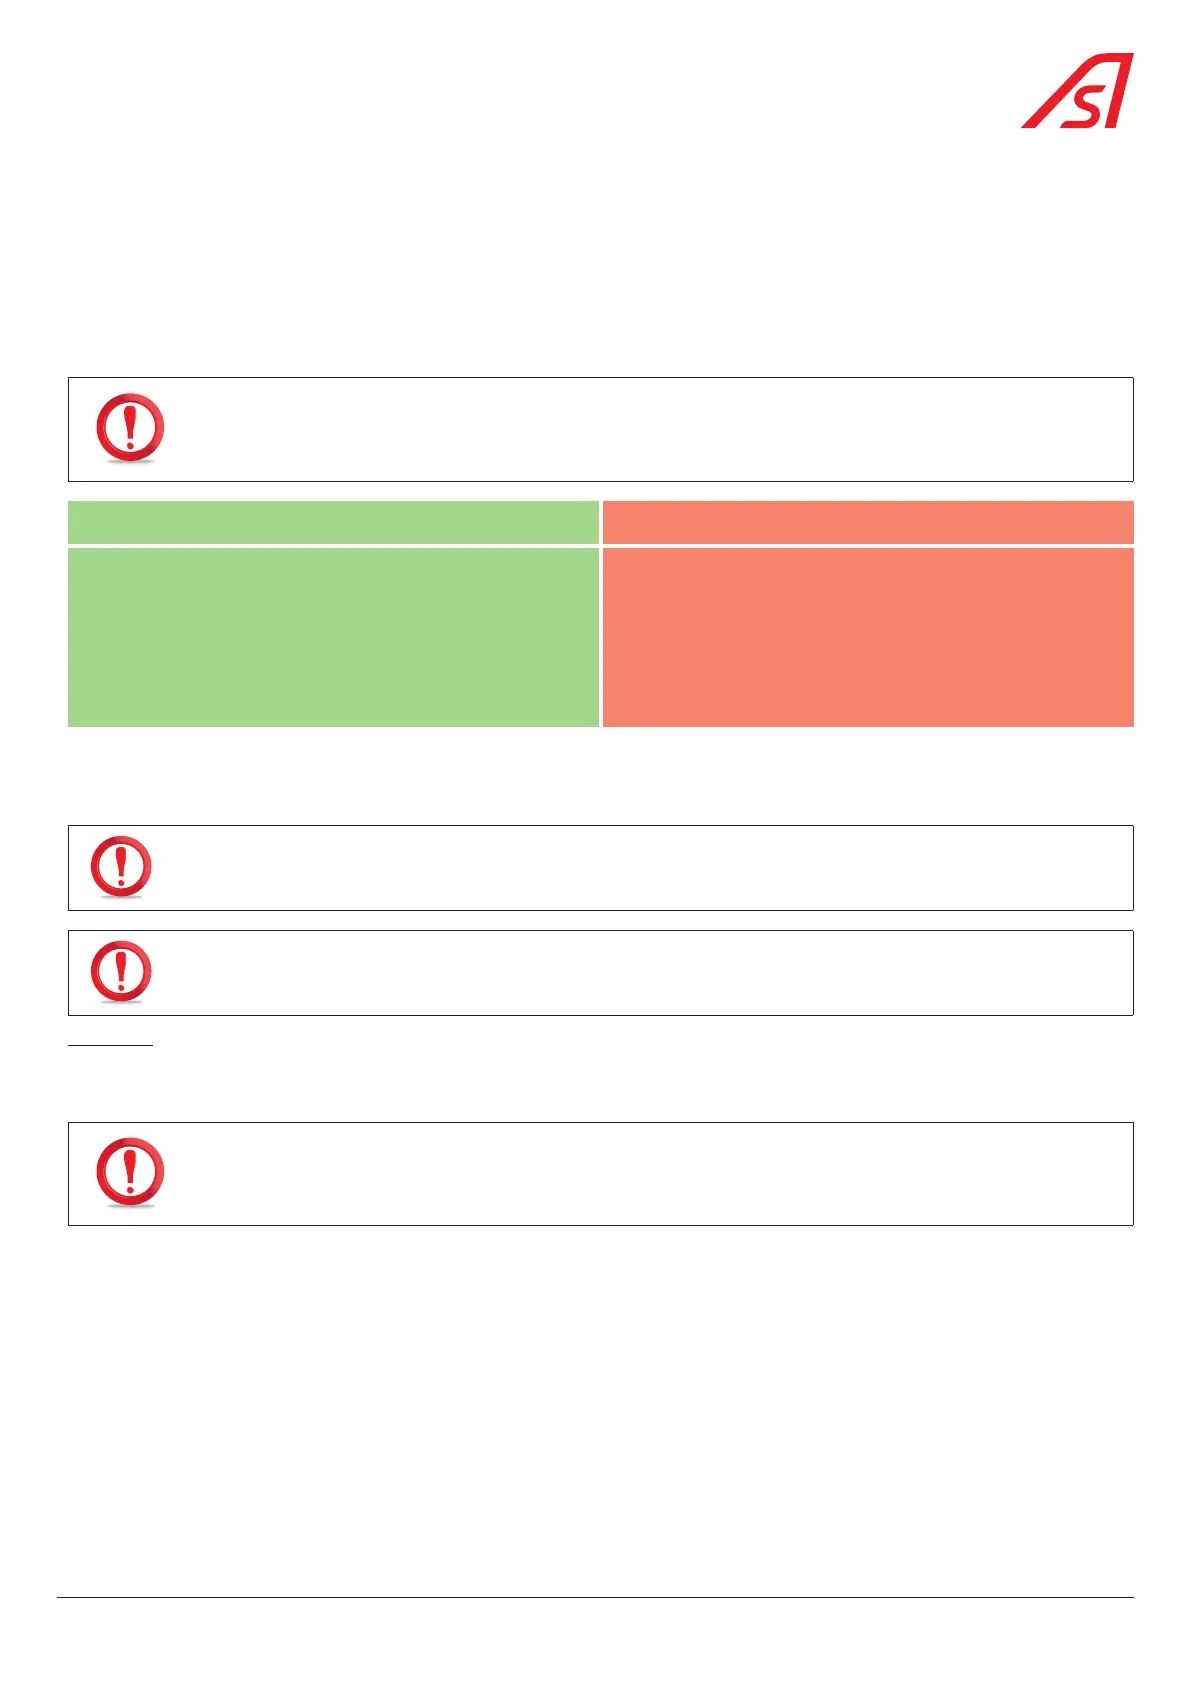
Task: Click inside the second notice box beside its icon
Action: [x=640, y=867]
